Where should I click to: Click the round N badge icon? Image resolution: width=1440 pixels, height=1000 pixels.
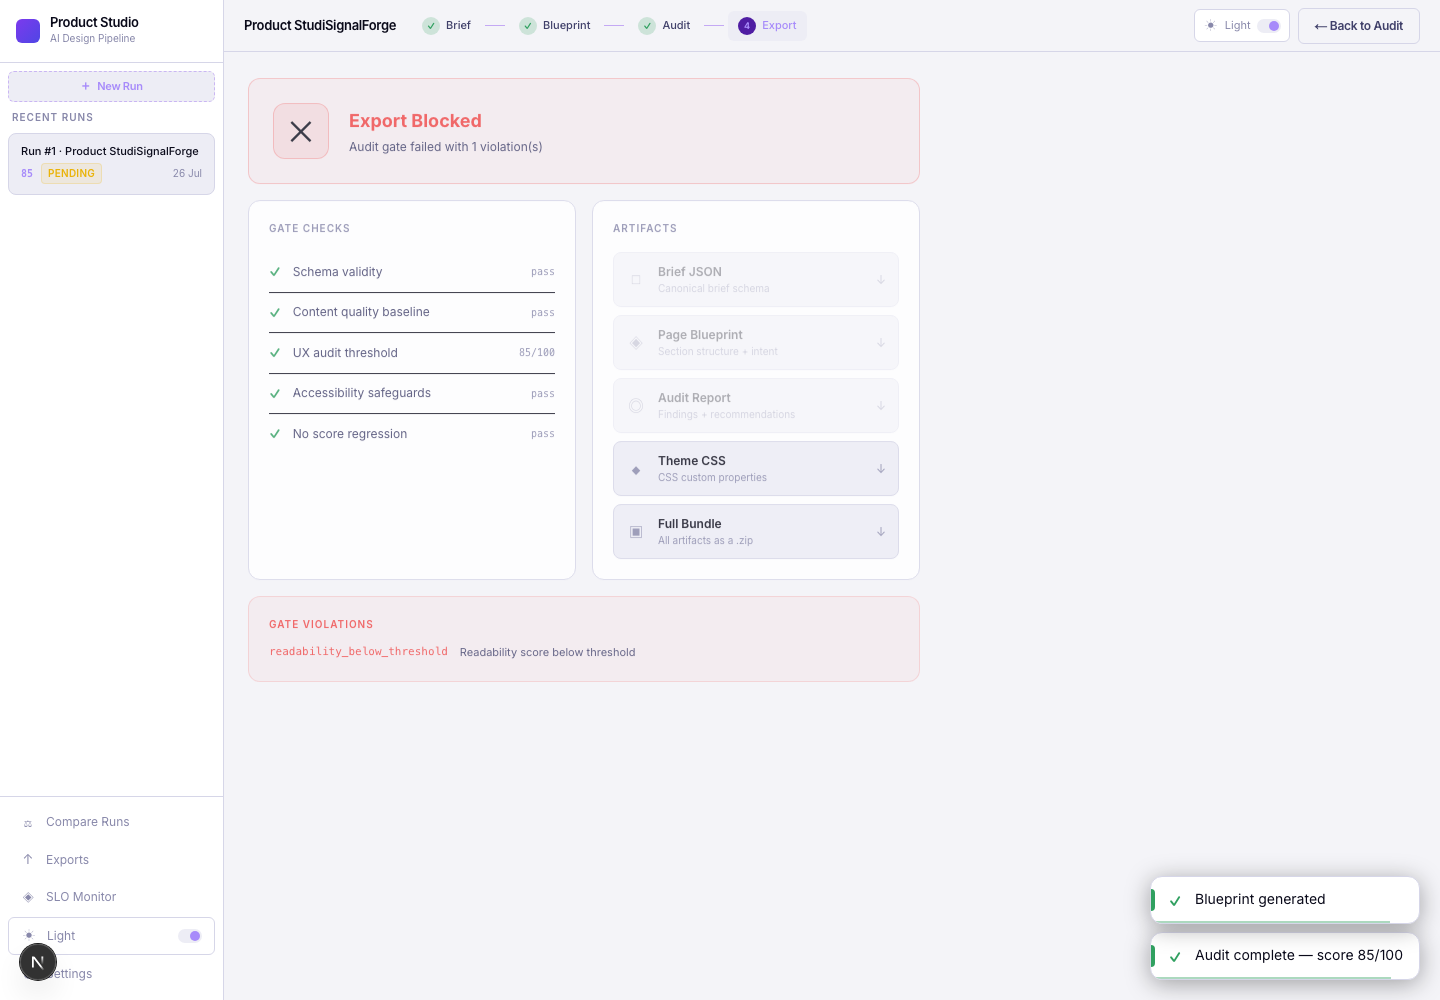[x=38, y=962]
